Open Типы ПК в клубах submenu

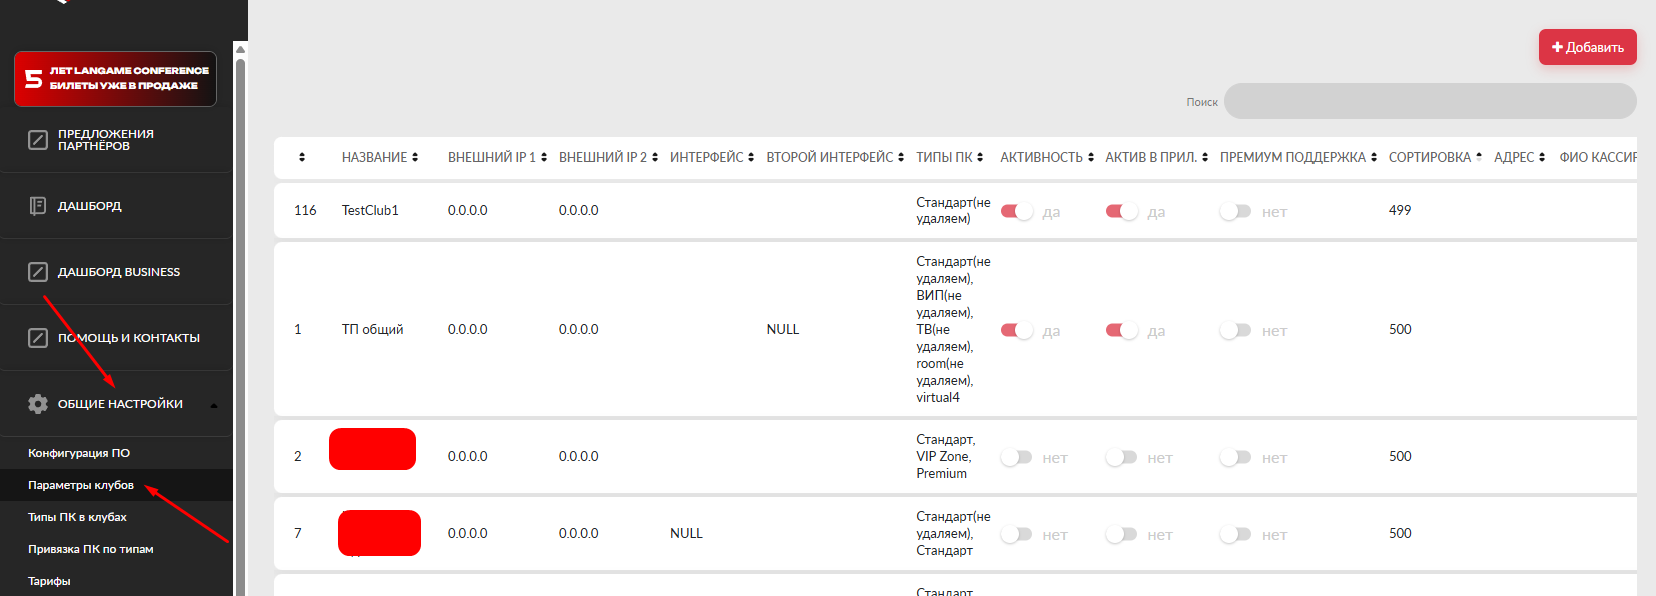pos(77,517)
